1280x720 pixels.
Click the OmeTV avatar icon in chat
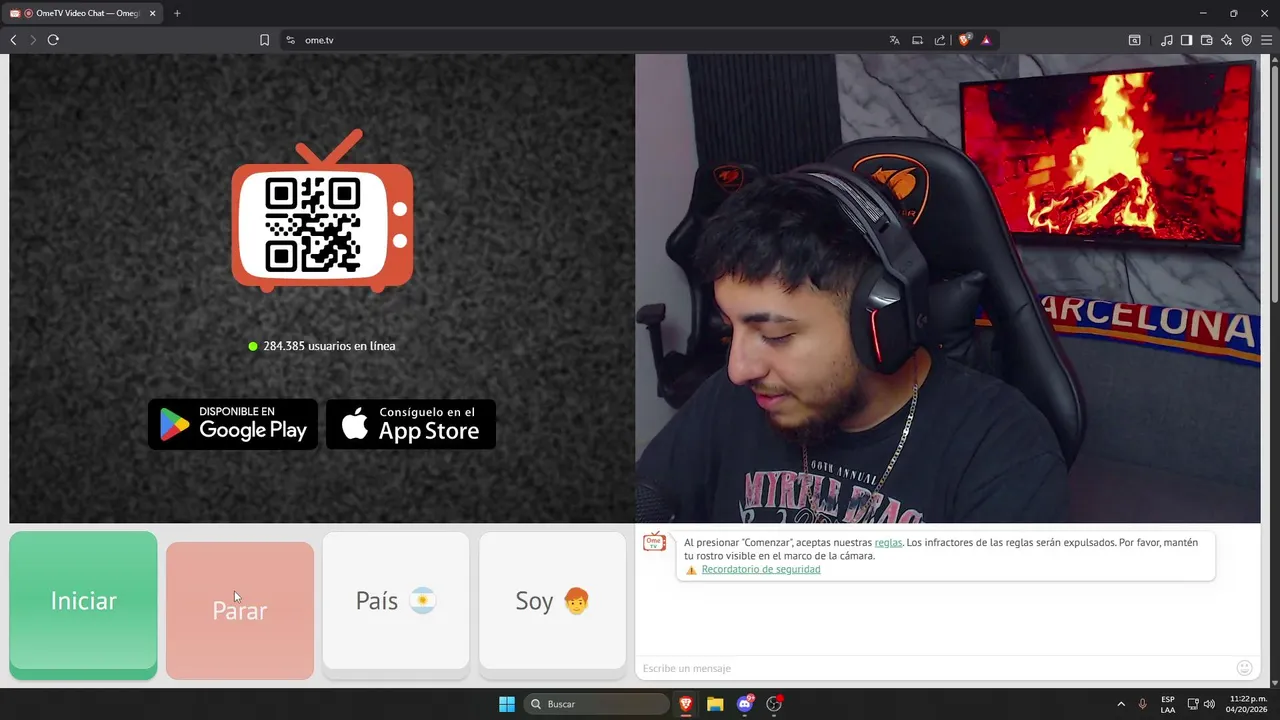tap(654, 542)
